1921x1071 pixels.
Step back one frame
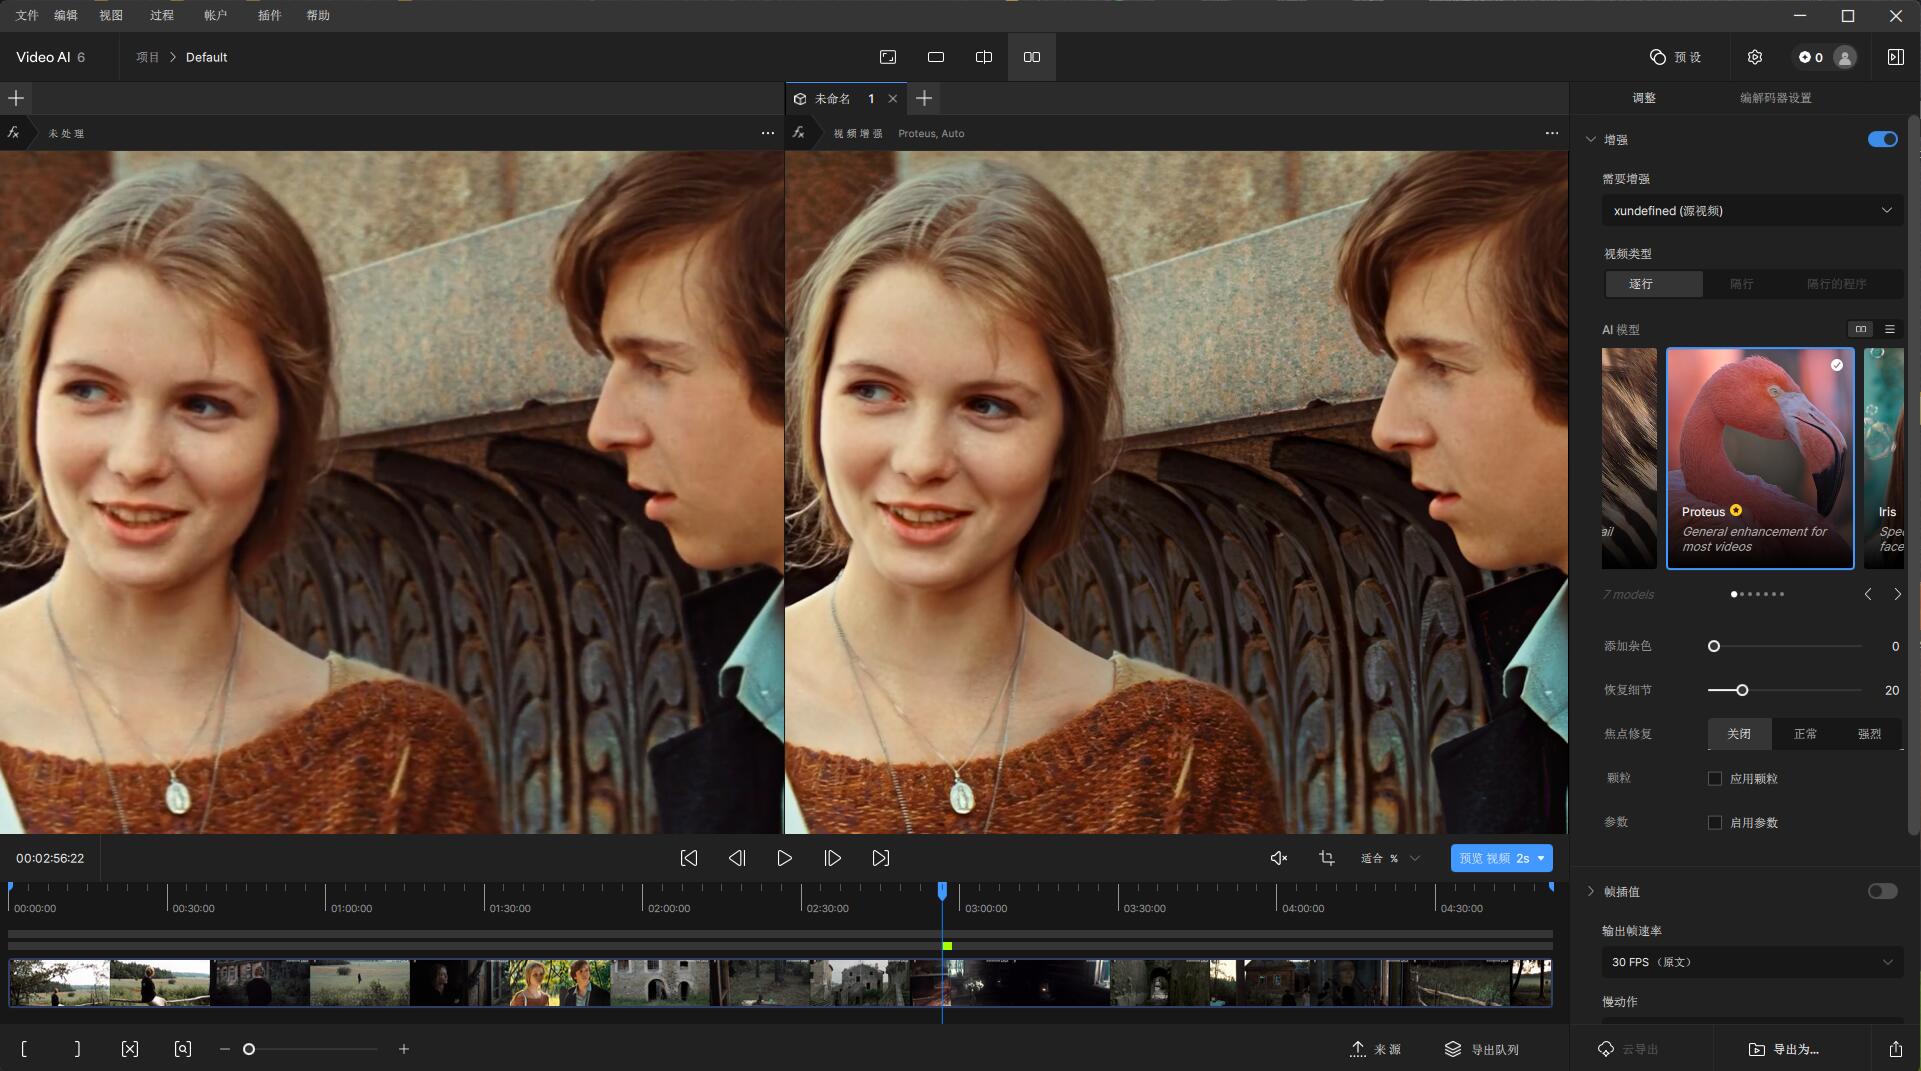[x=737, y=858]
